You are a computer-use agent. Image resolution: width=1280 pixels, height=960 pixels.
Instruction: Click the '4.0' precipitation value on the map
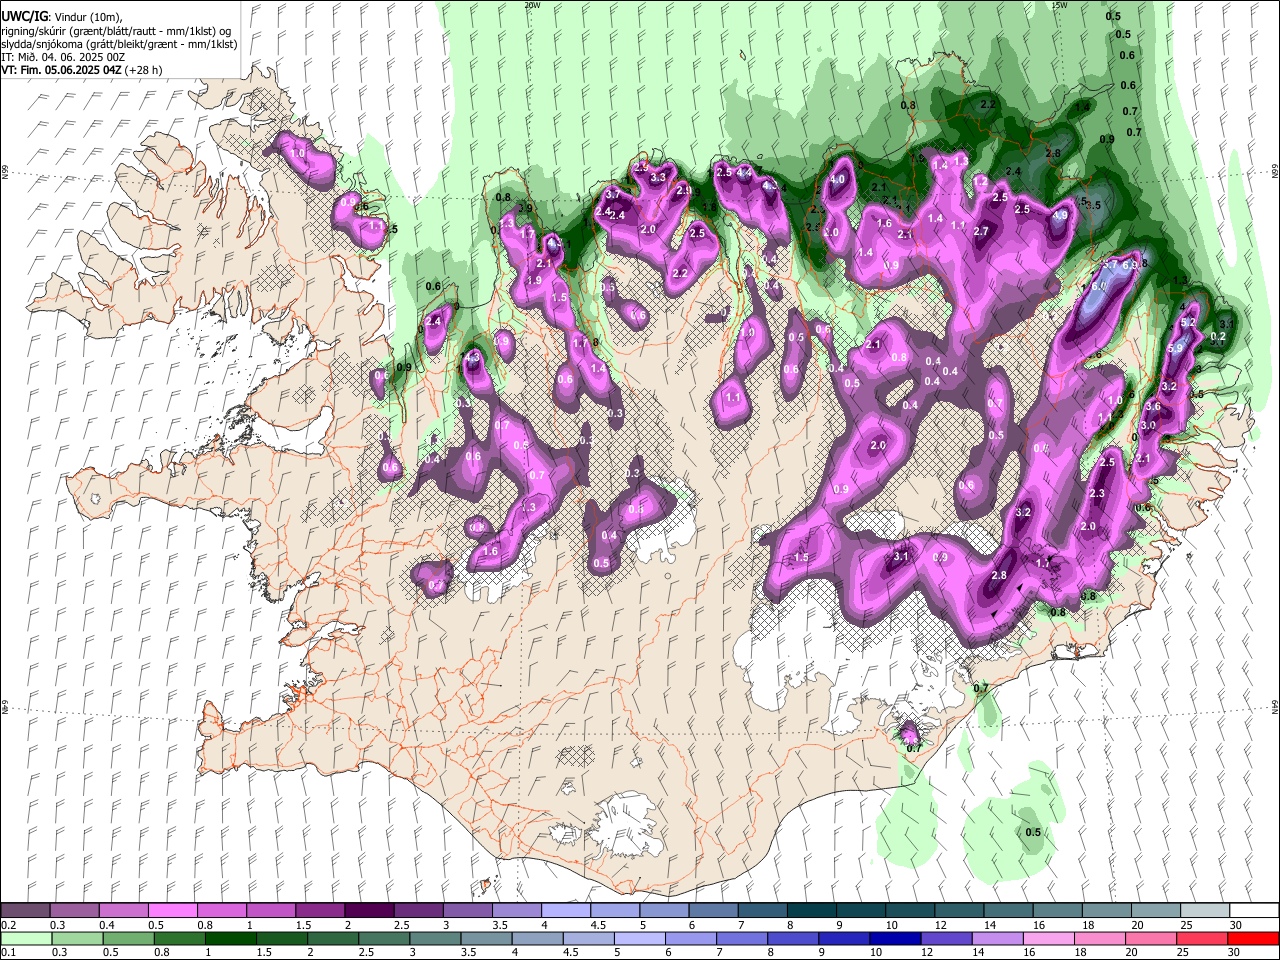[x=838, y=180]
